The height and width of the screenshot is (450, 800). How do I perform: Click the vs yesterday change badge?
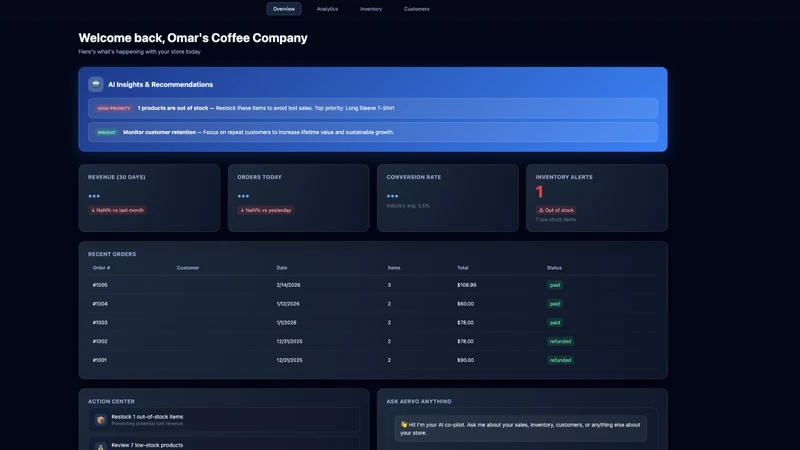(265, 210)
